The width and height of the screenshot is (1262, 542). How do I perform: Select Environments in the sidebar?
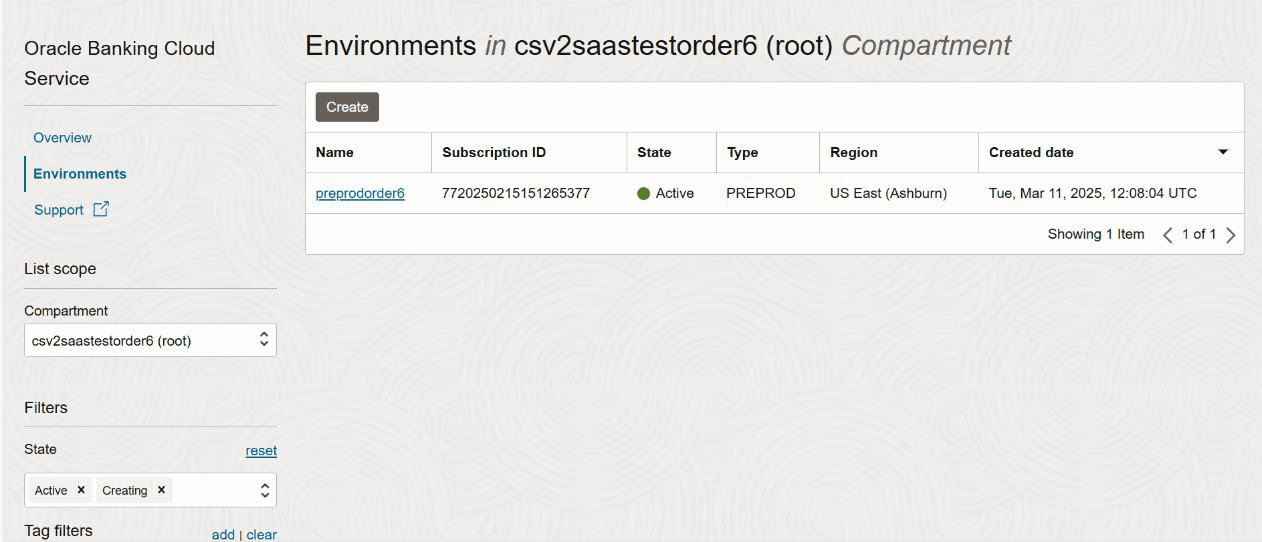tap(80, 174)
